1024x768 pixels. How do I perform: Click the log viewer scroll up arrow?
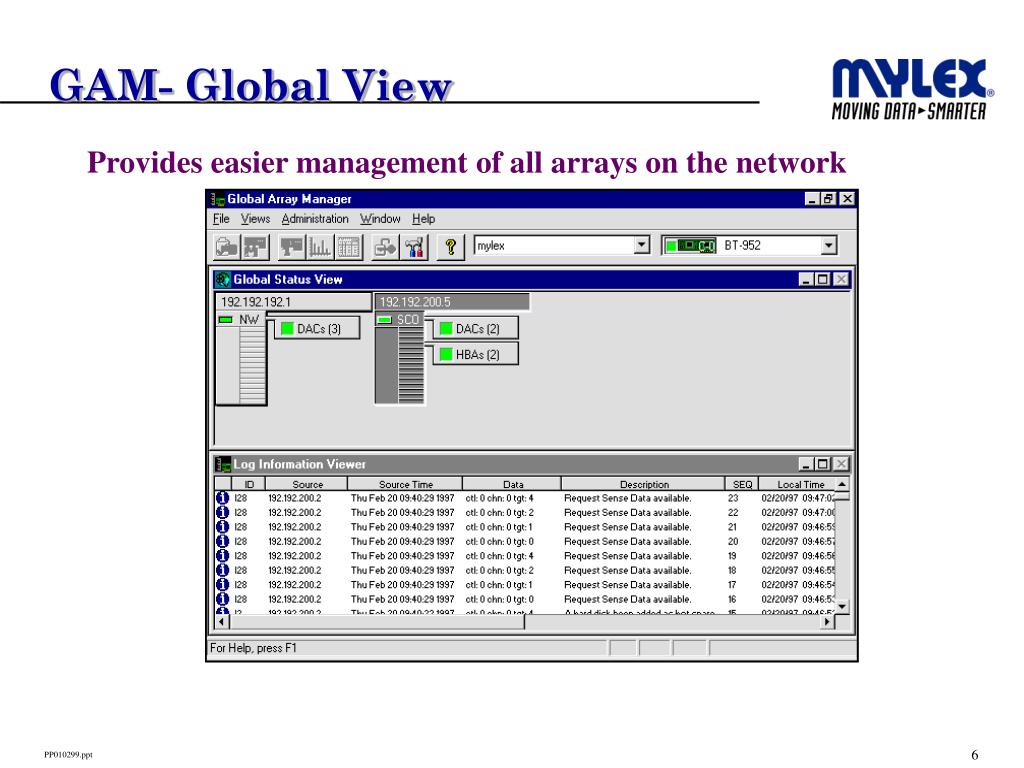click(842, 484)
